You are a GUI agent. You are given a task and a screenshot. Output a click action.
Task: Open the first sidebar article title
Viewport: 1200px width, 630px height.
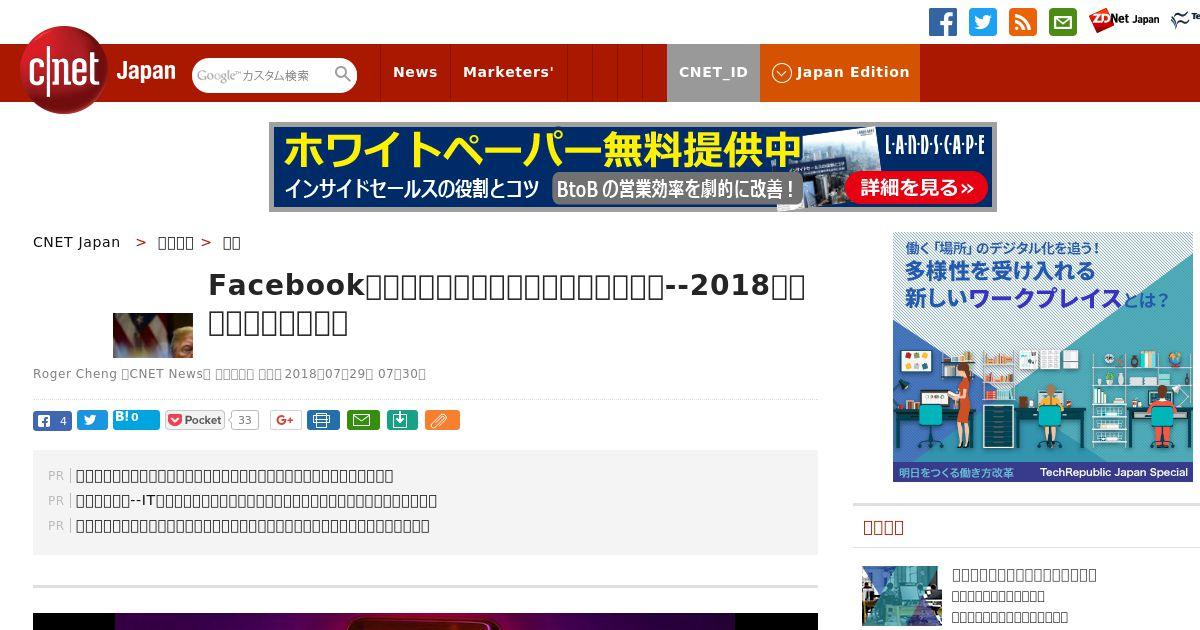pyautogui.click(x=1025, y=575)
